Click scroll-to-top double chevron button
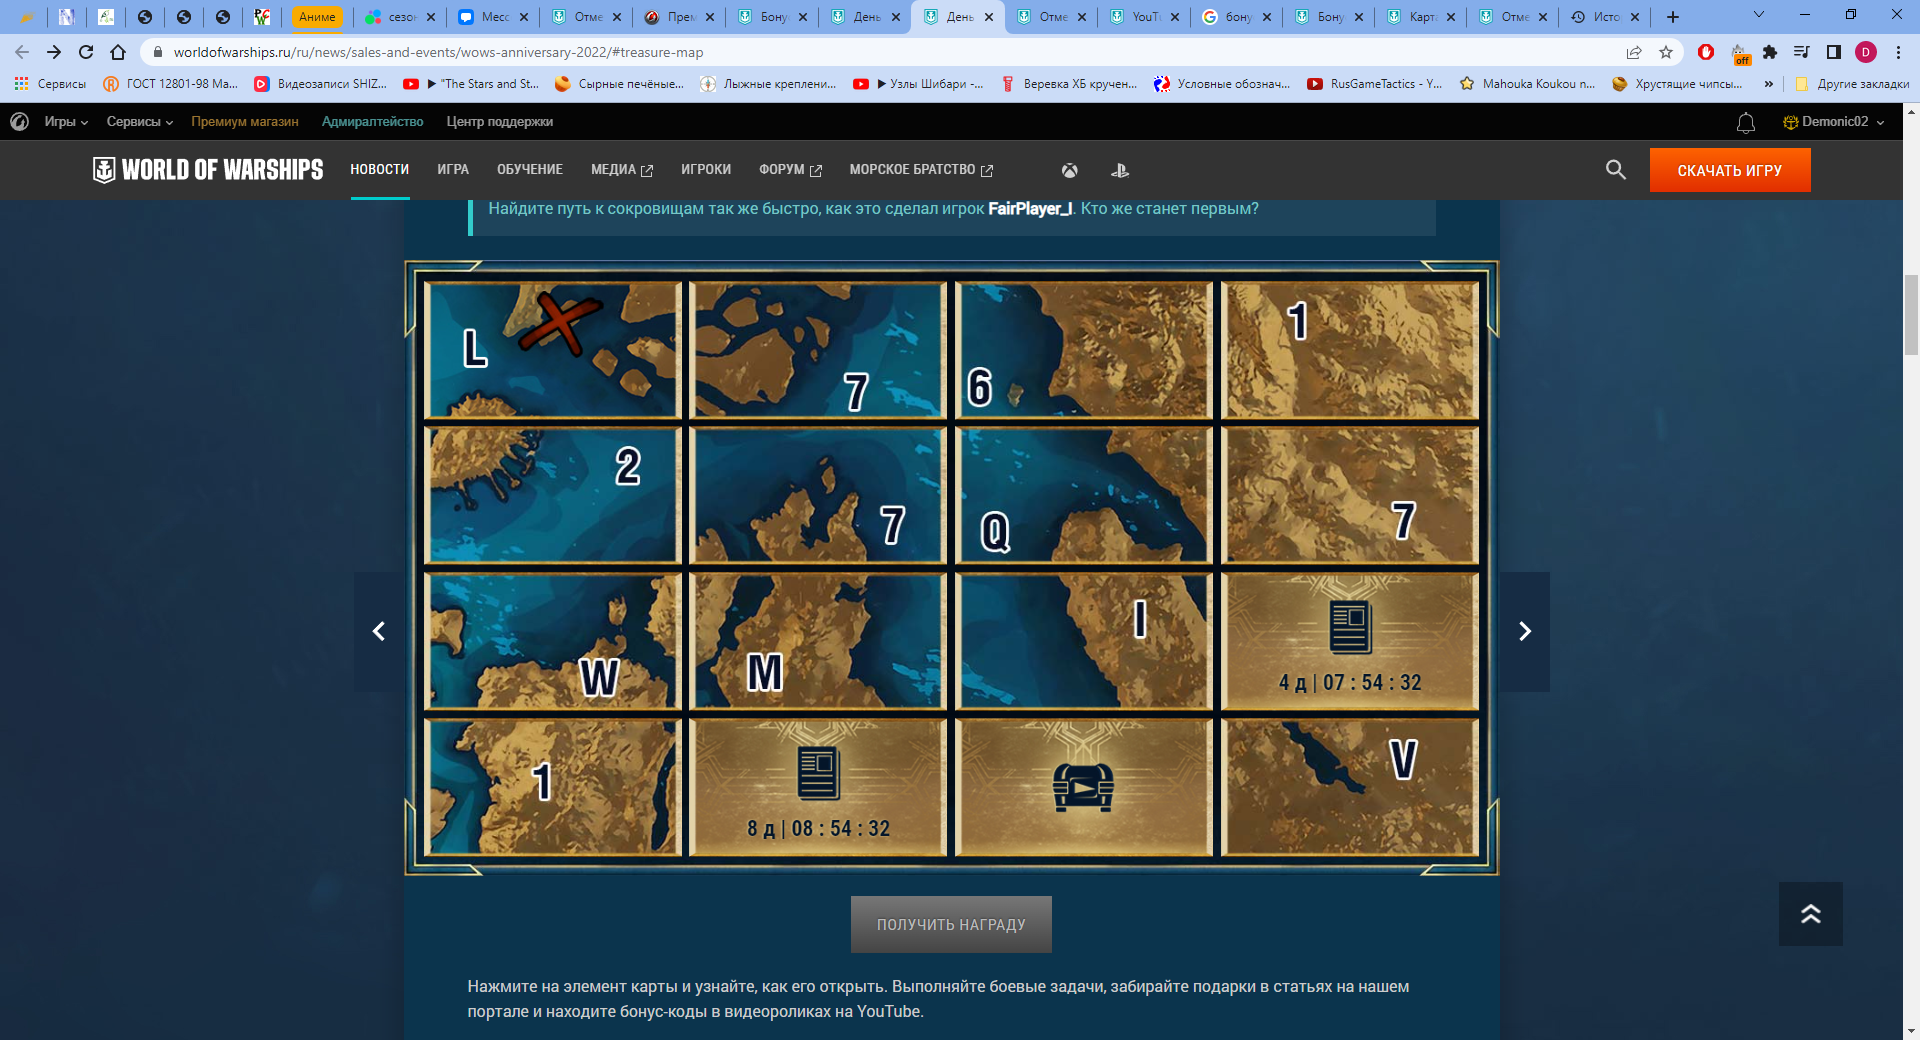 tap(1810, 914)
